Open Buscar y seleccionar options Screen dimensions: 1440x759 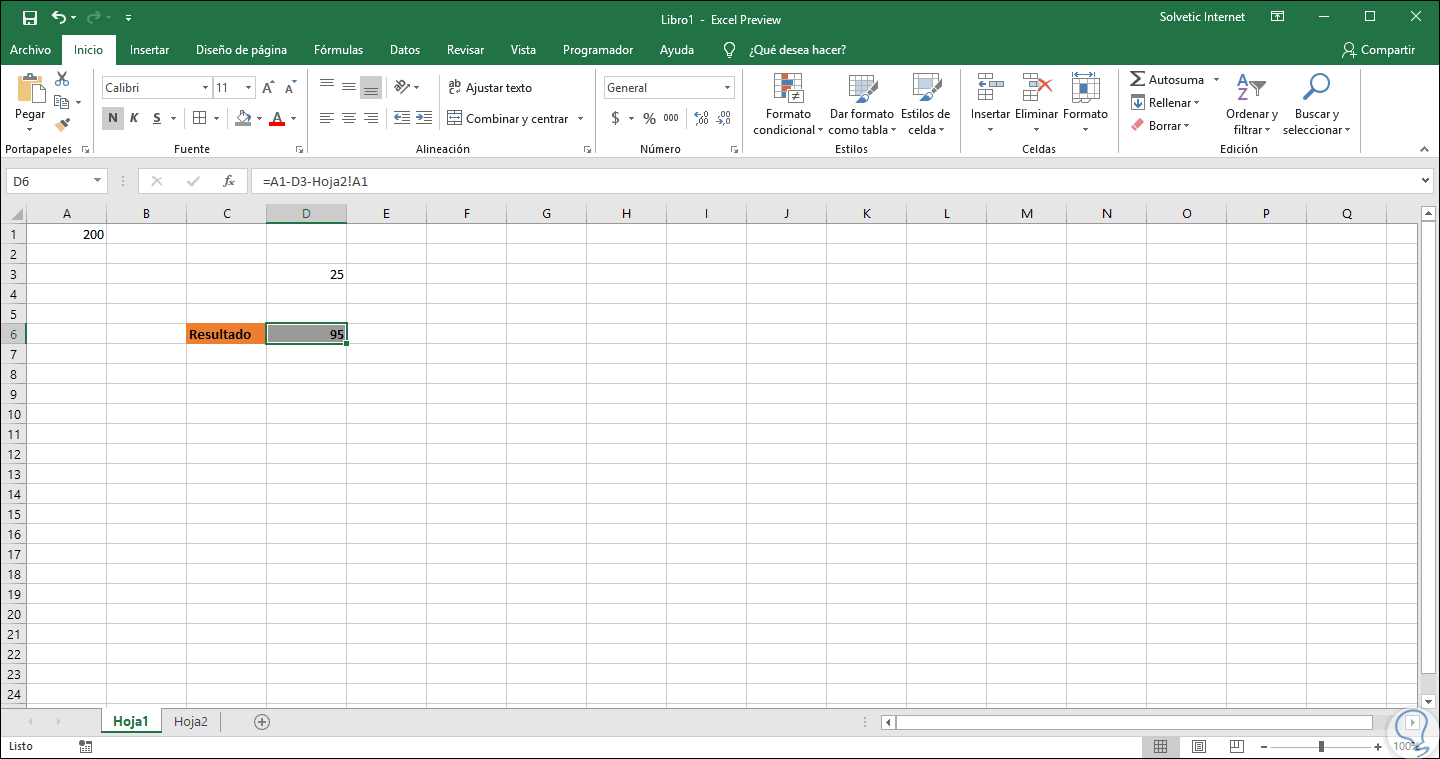(x=1316, y=104)
